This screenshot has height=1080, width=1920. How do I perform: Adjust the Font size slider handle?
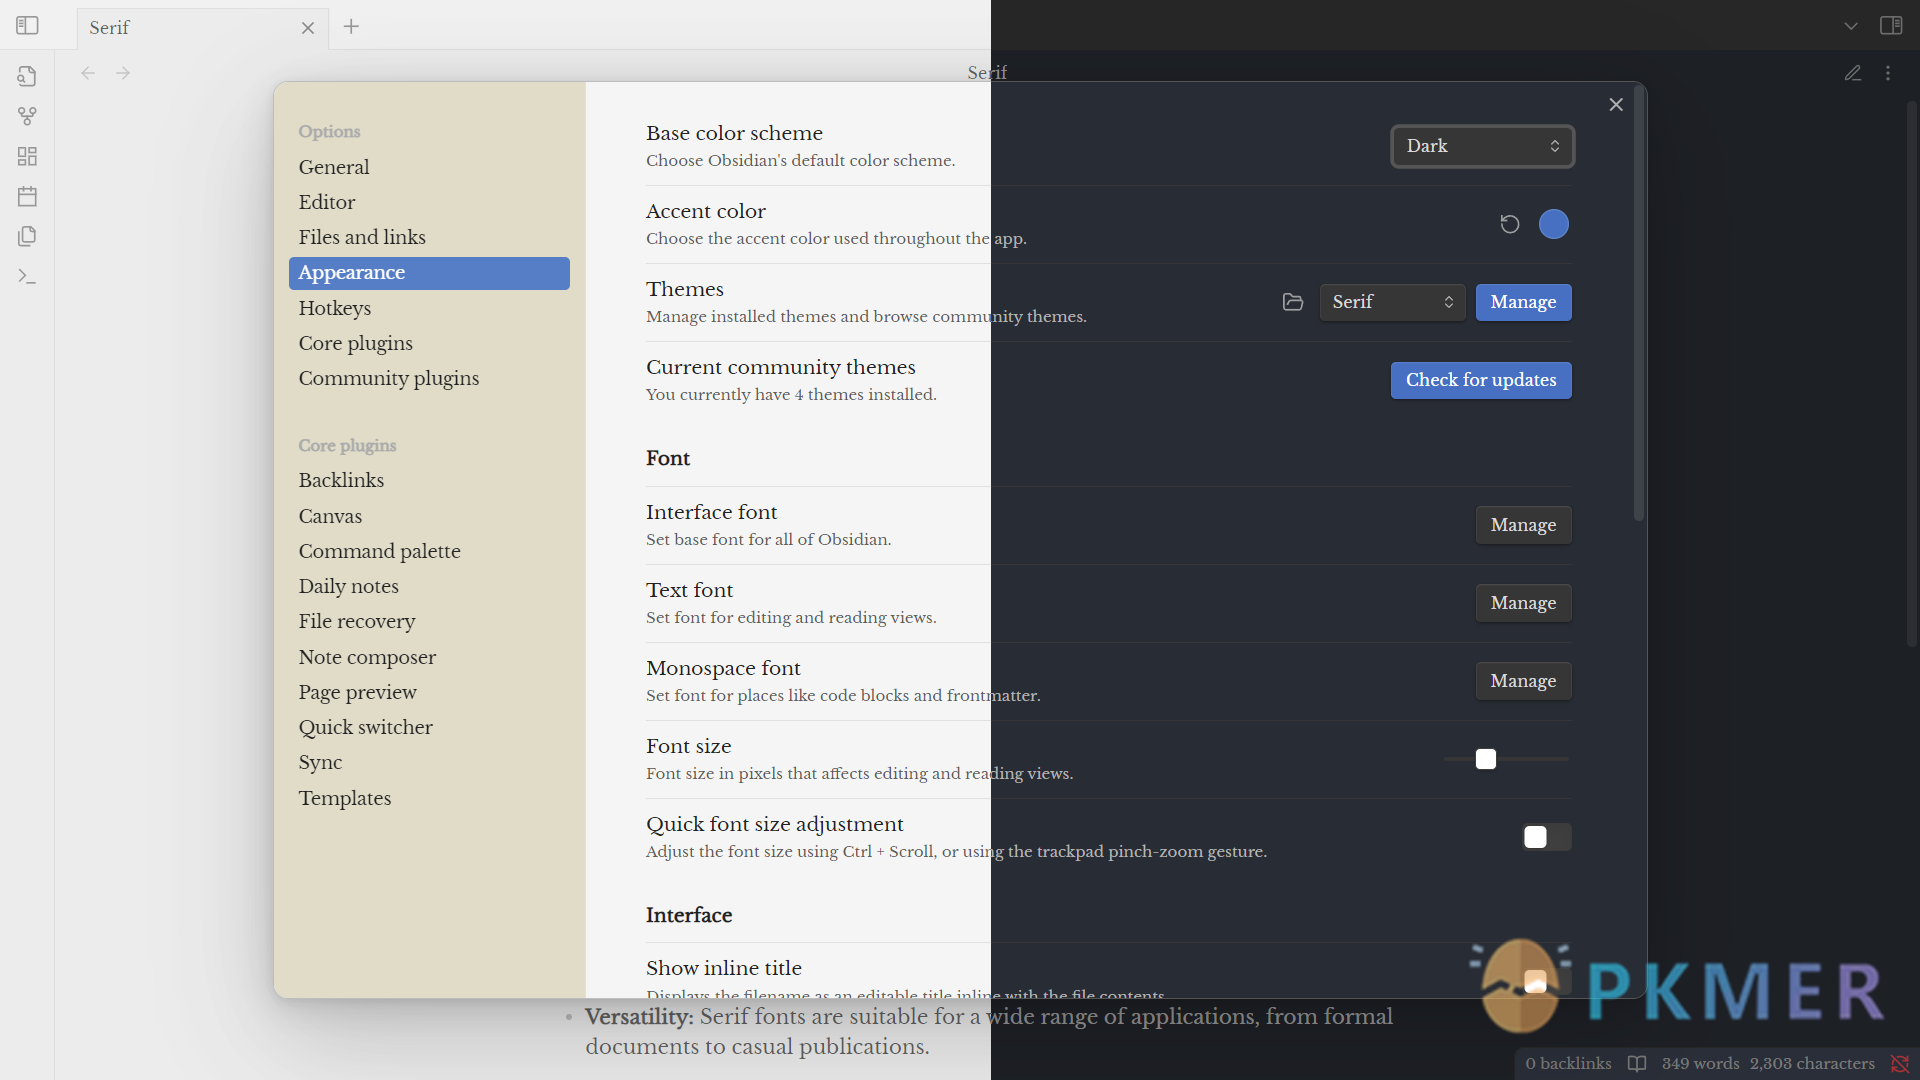point(1486,759)
